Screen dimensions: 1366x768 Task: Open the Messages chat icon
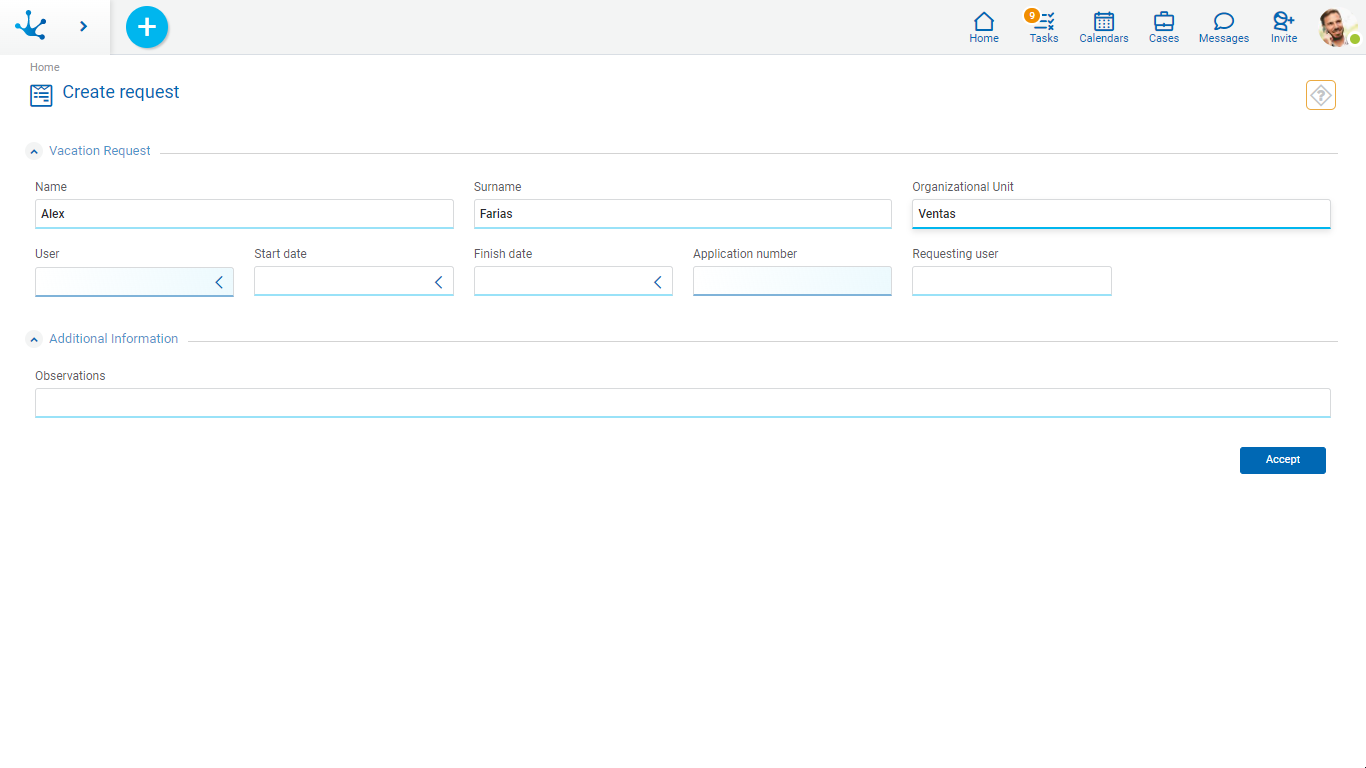pos(1224,27)
